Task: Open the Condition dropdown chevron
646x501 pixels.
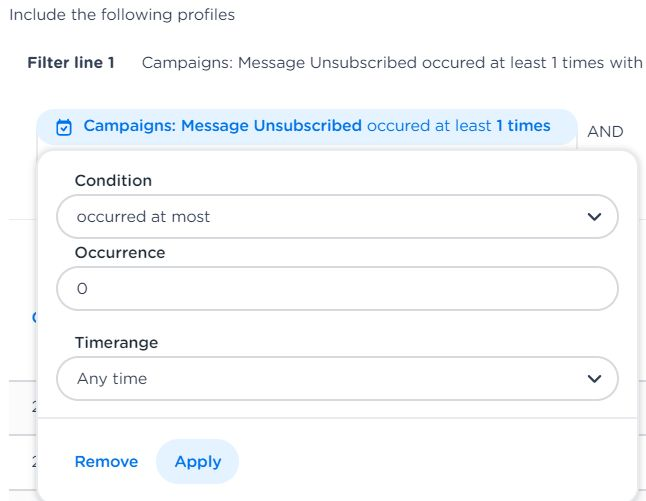Action: click(594, 216)
